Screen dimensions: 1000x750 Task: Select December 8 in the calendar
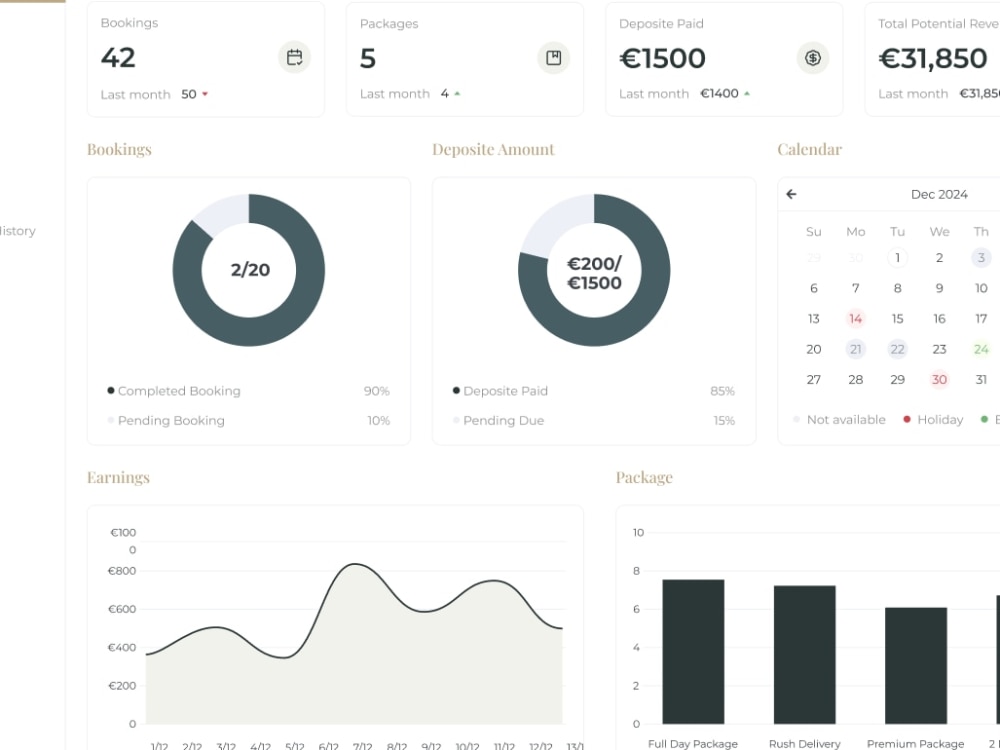897,288
